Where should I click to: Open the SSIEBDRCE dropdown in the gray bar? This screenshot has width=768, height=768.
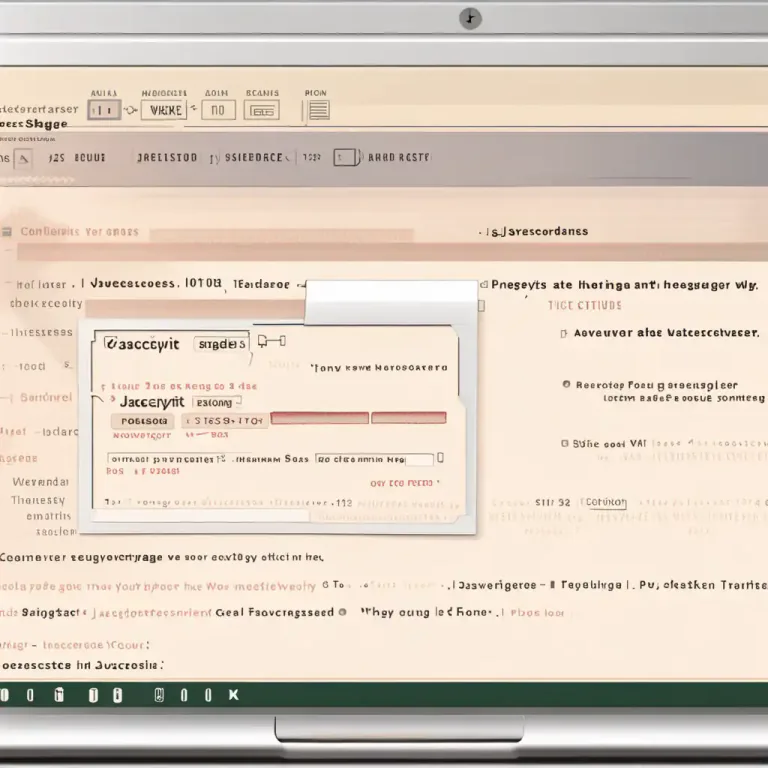tap(257, 158)
